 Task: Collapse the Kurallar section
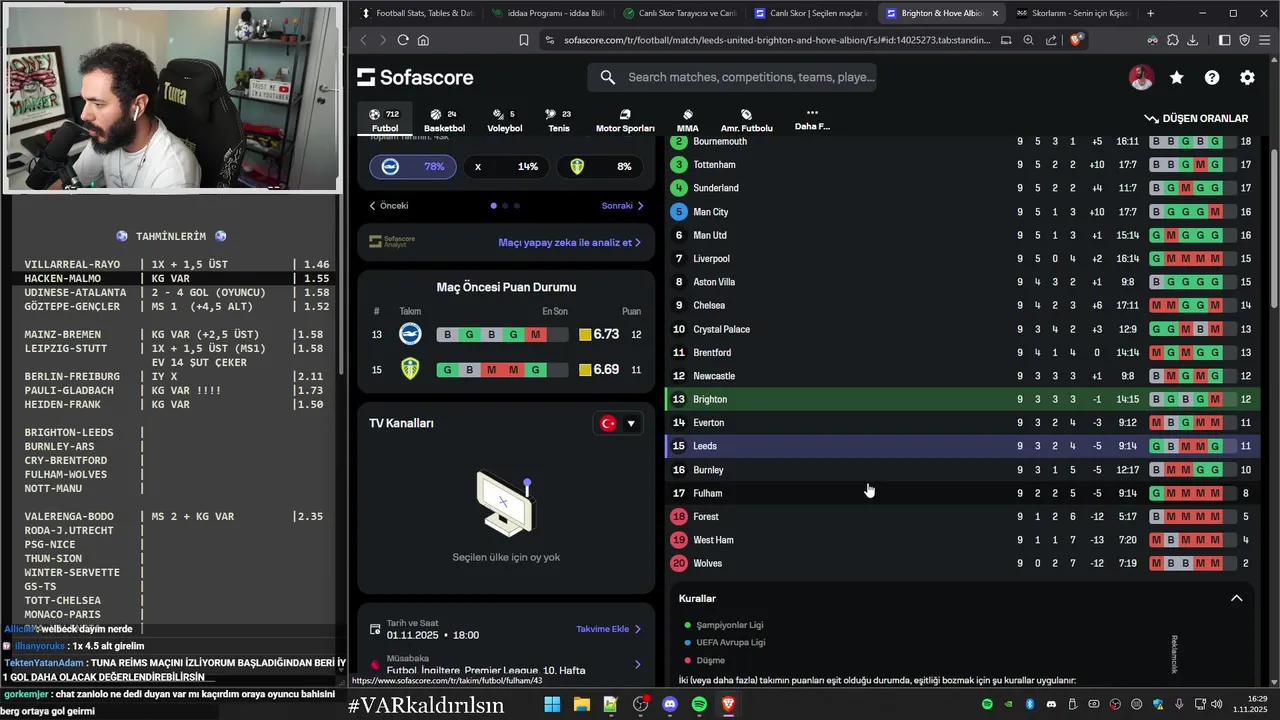[x=1236, y=598]
